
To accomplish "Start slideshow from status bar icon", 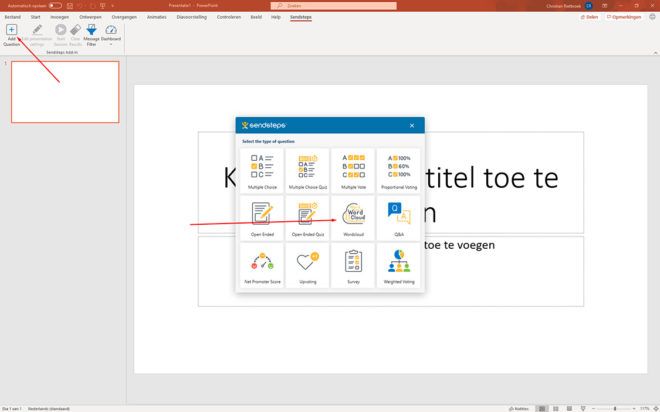I will 583,409.
